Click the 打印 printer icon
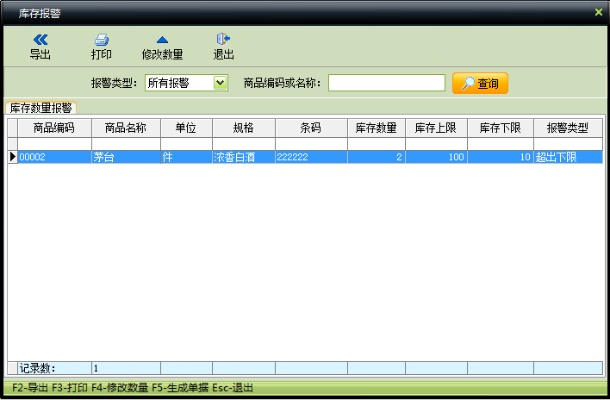 point(101,39)
